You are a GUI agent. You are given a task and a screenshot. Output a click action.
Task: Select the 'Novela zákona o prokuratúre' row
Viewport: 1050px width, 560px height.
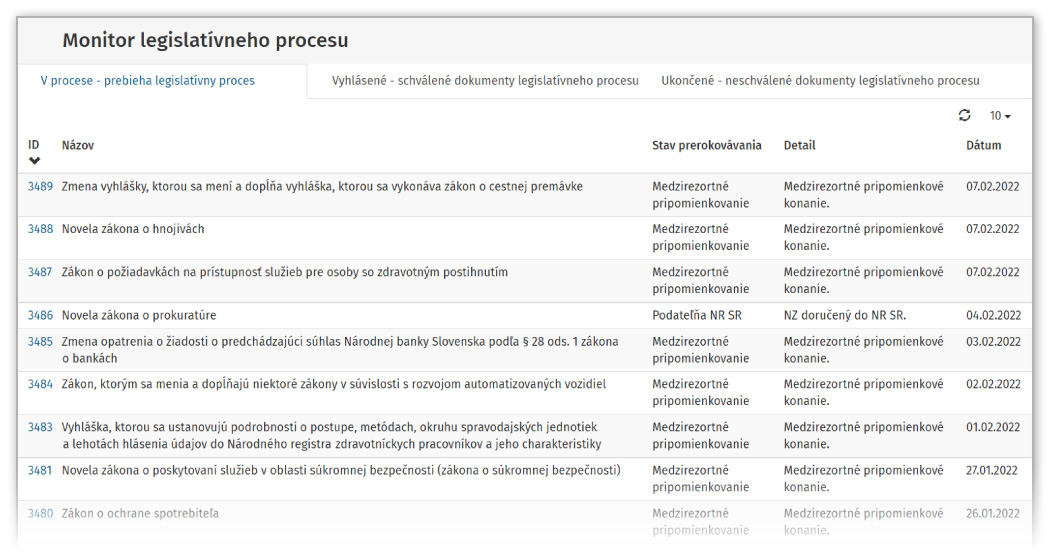139,315
